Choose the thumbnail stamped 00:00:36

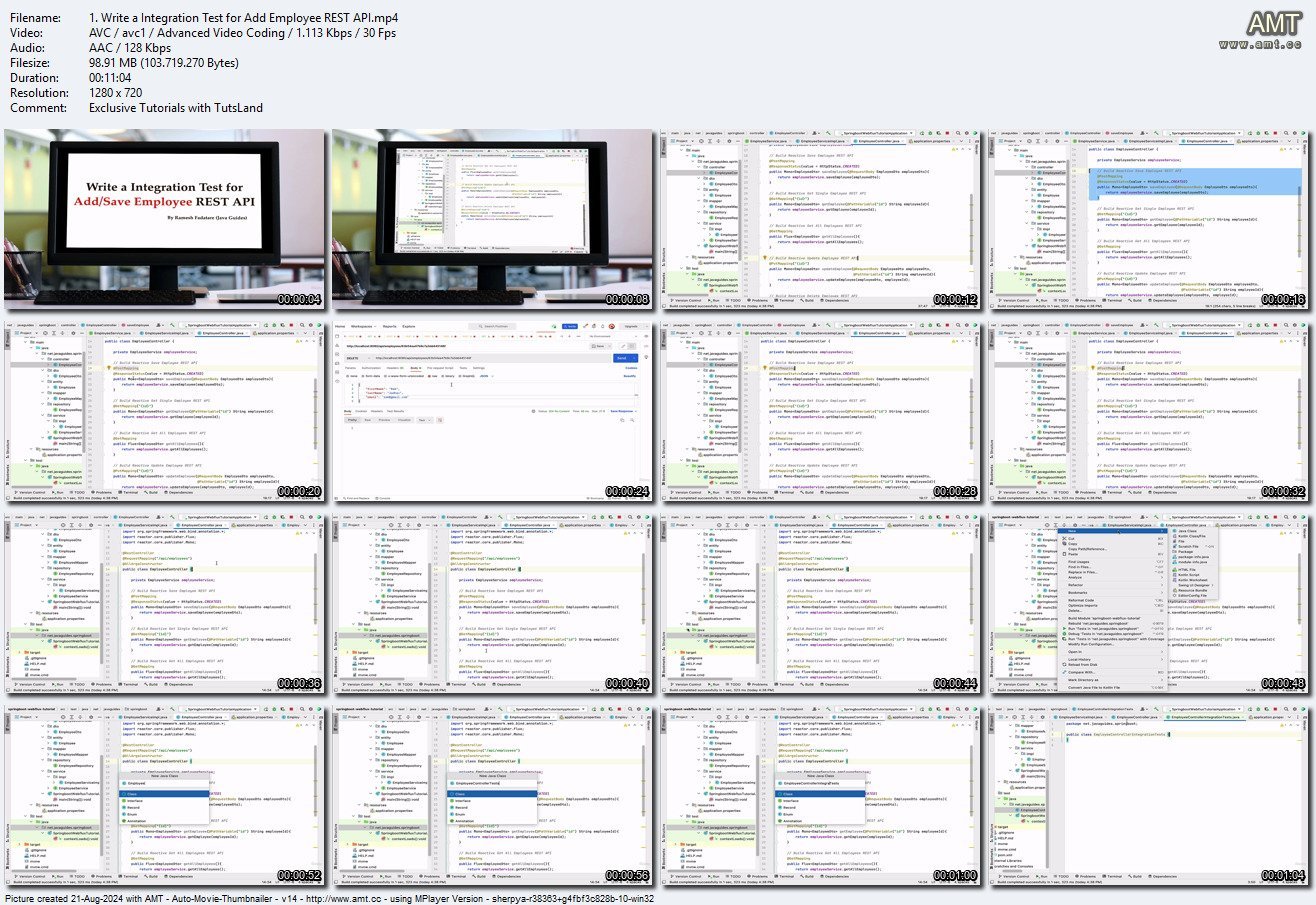coord(165,604)
